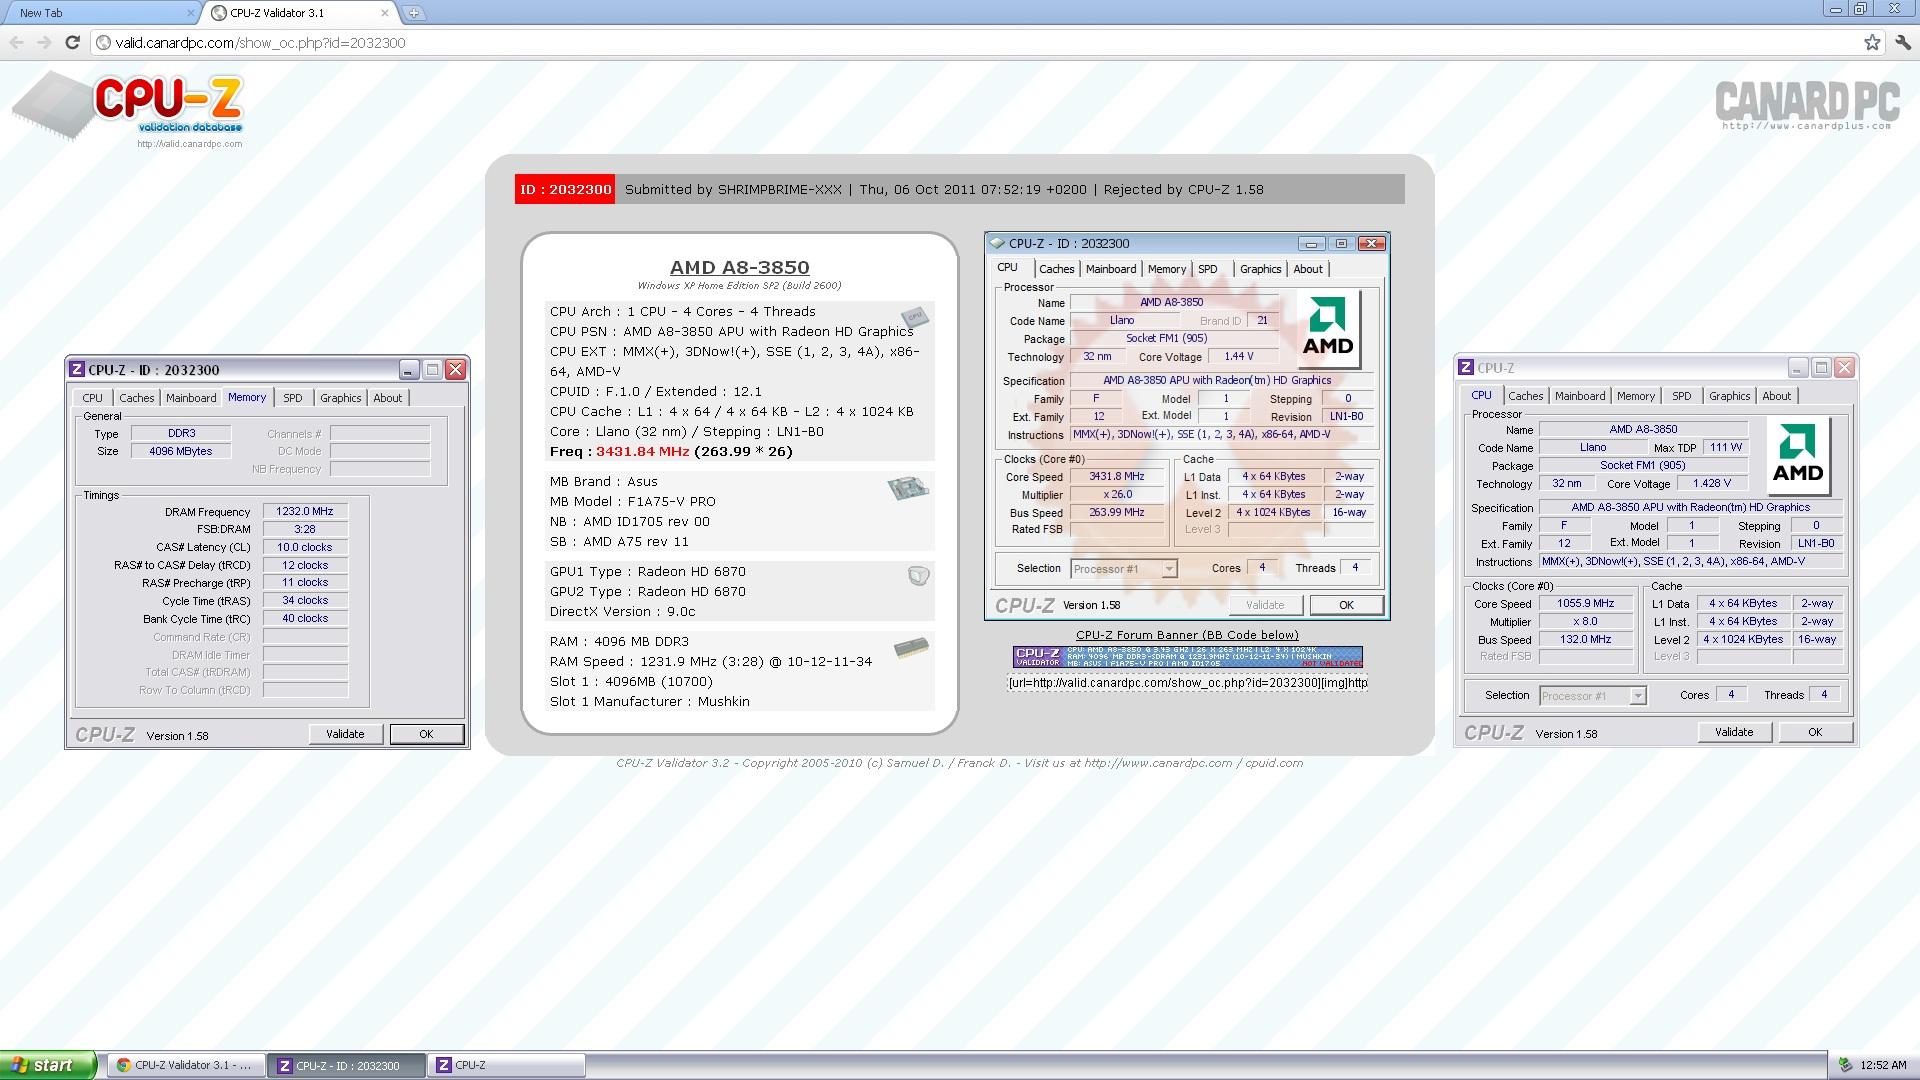Select About tab in left CPU-Z window

point(388,398)
